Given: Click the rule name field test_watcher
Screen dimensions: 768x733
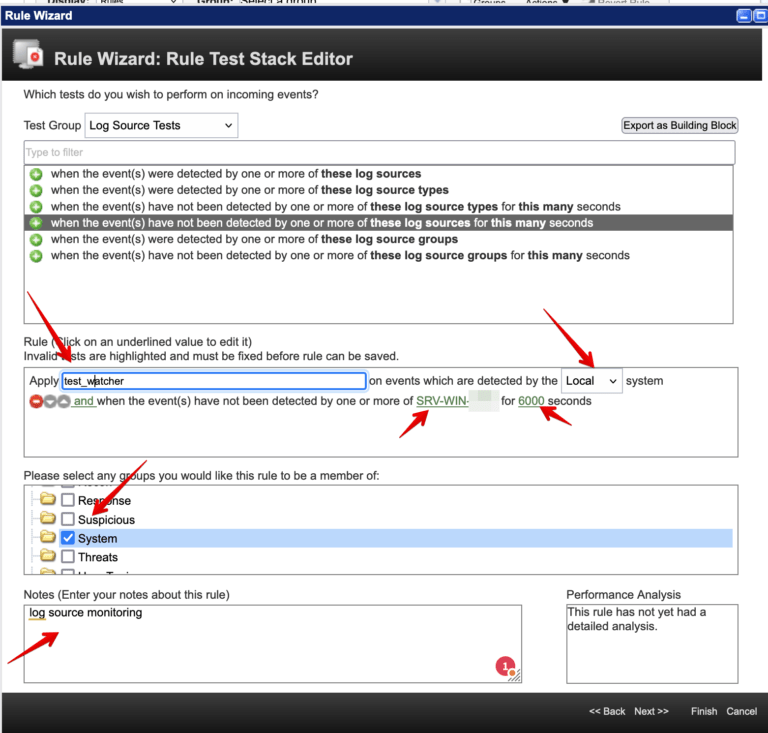Looking at the screenshot, I should [x=214, y=381].
